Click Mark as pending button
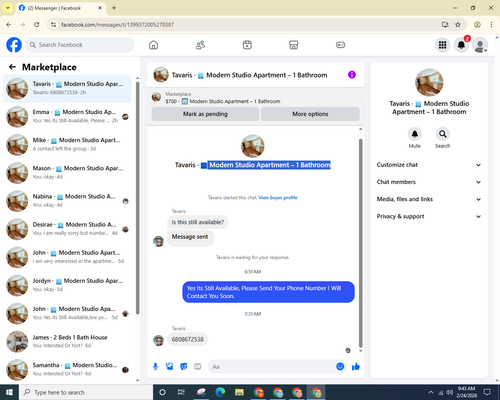 [x=205, y=114]
